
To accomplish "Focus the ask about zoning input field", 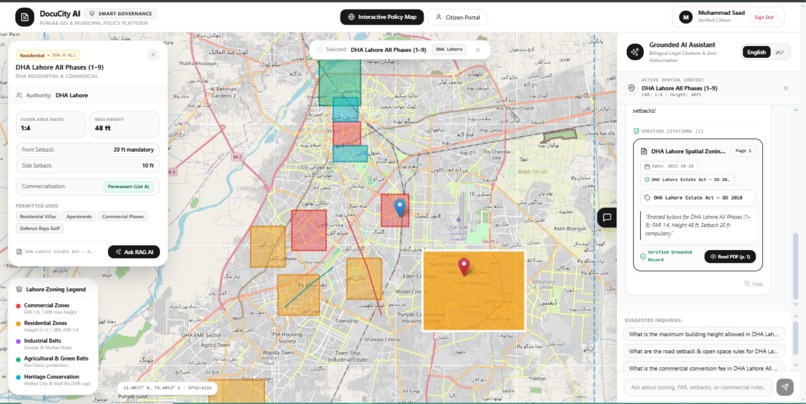I will pyautogui.click(x=698, y=387).
